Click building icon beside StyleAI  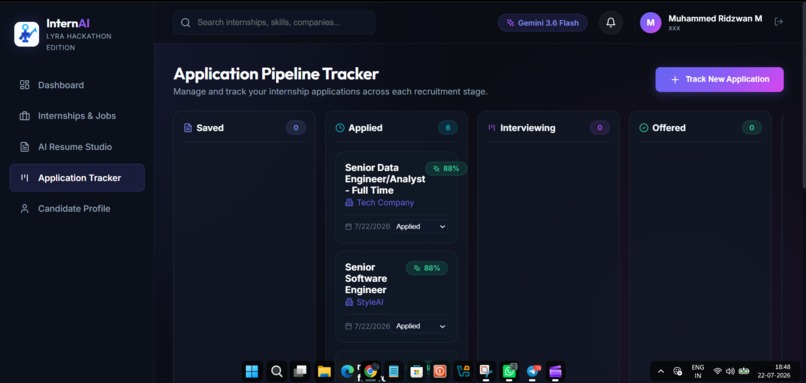[x=349, y=302]
